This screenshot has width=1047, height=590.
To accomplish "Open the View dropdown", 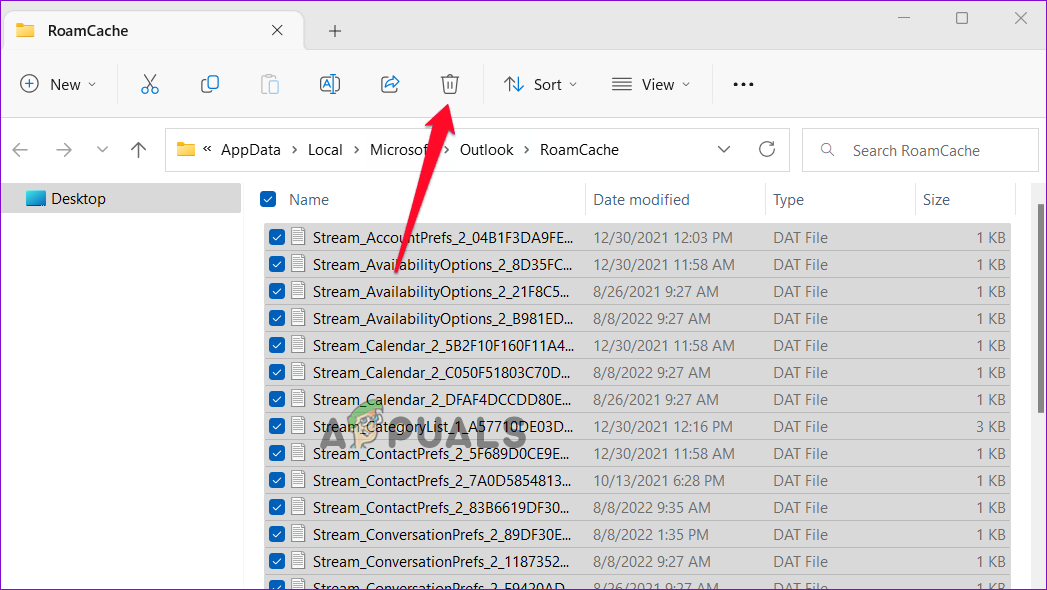I will 651,84.
